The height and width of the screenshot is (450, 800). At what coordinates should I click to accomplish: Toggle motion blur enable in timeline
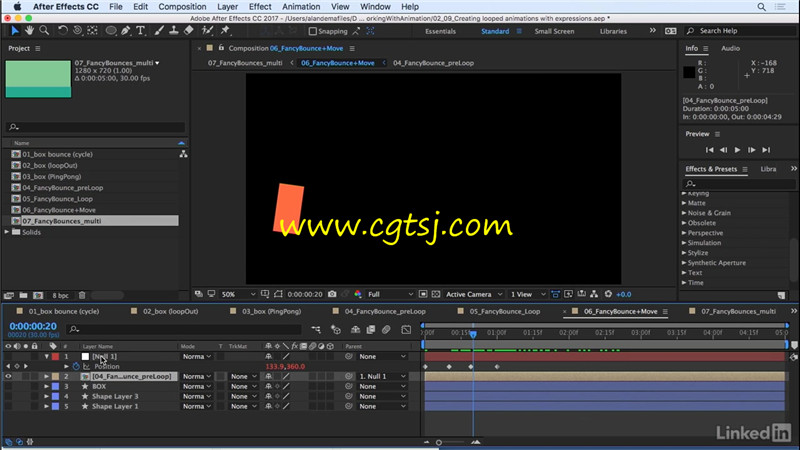386,330
